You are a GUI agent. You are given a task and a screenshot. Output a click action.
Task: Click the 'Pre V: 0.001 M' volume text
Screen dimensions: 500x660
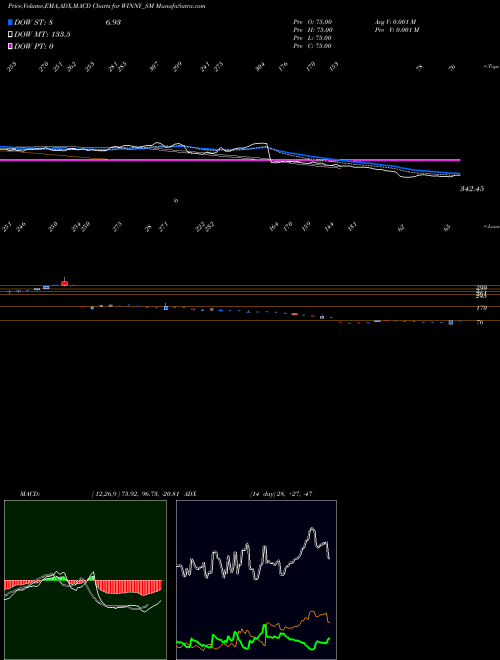[x=396, y=30]
